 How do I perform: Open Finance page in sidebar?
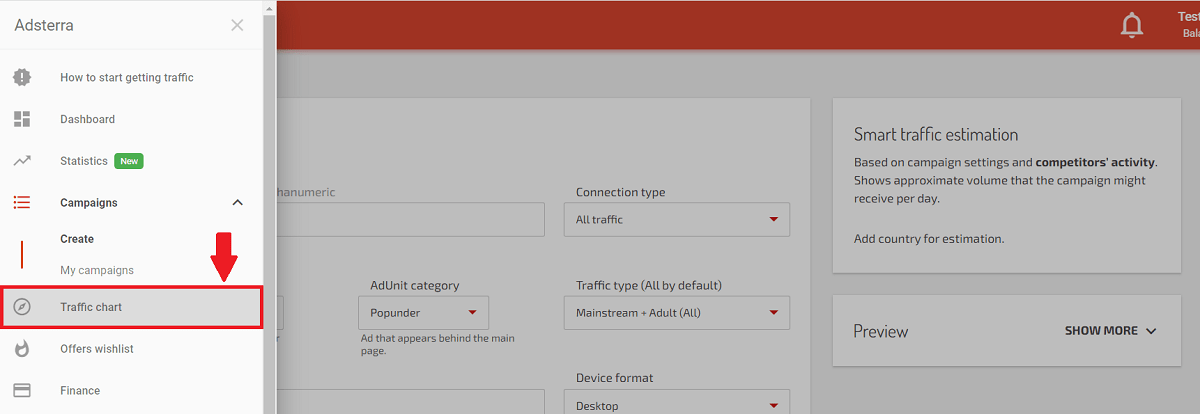(80, 391)
